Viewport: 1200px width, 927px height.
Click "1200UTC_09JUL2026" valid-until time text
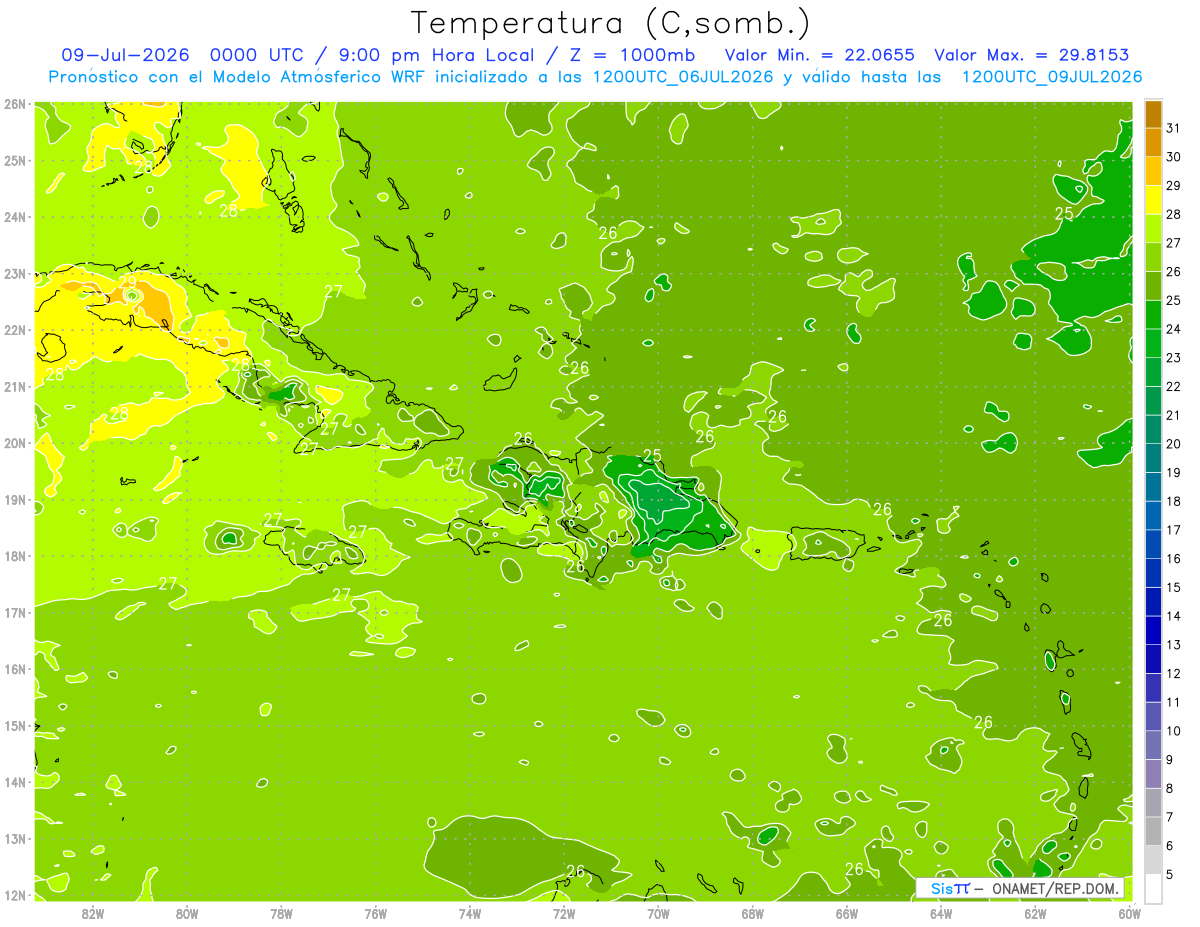(1051, 77)
